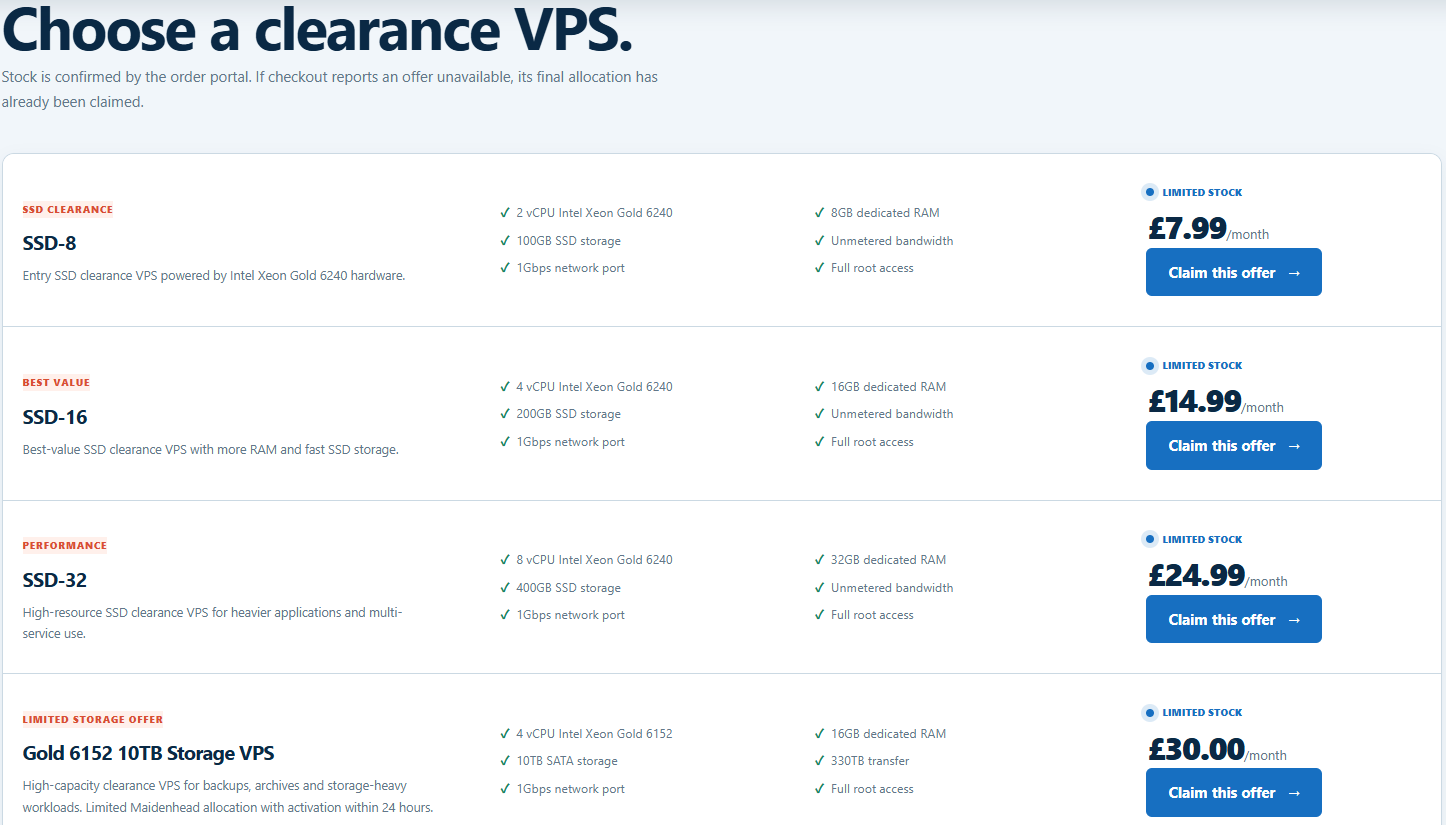The image size is (1446, 825).
Task: Claim the SSD-8 offer
Action: pyautogui.click(x=1233, y=272)
